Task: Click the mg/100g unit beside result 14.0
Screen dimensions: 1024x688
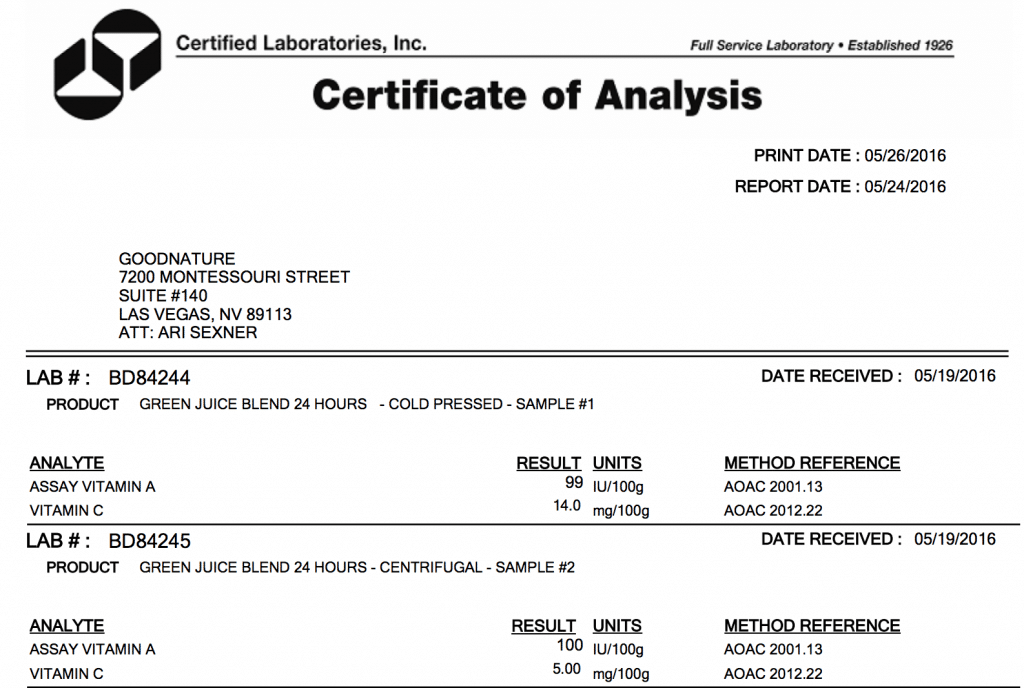Action: click(621, 510)
